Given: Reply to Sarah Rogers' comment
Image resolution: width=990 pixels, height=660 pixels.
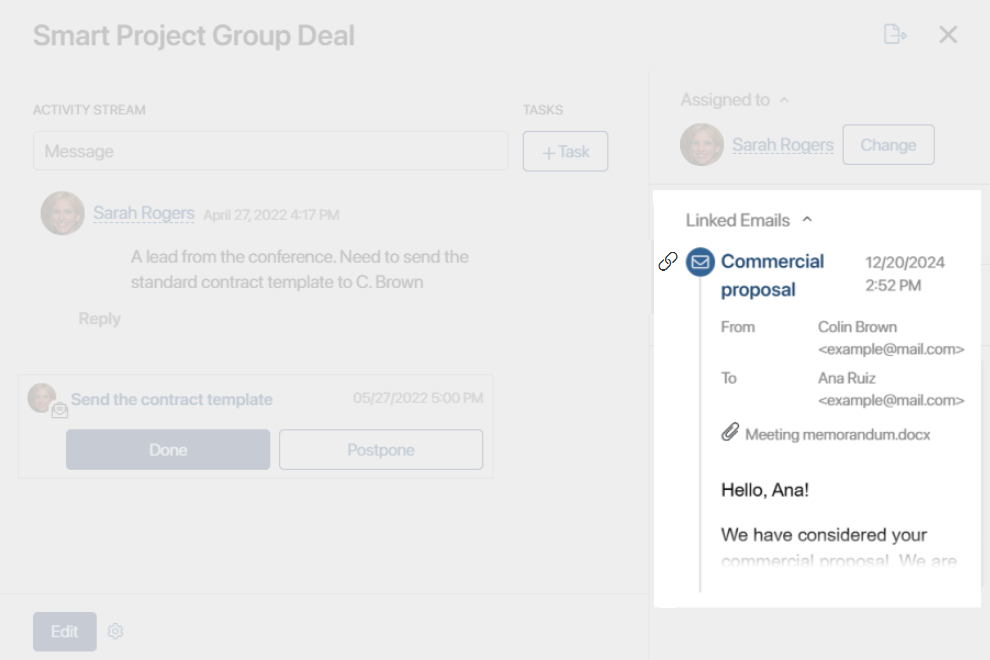Looking at the screenshot, I should 99,319.
